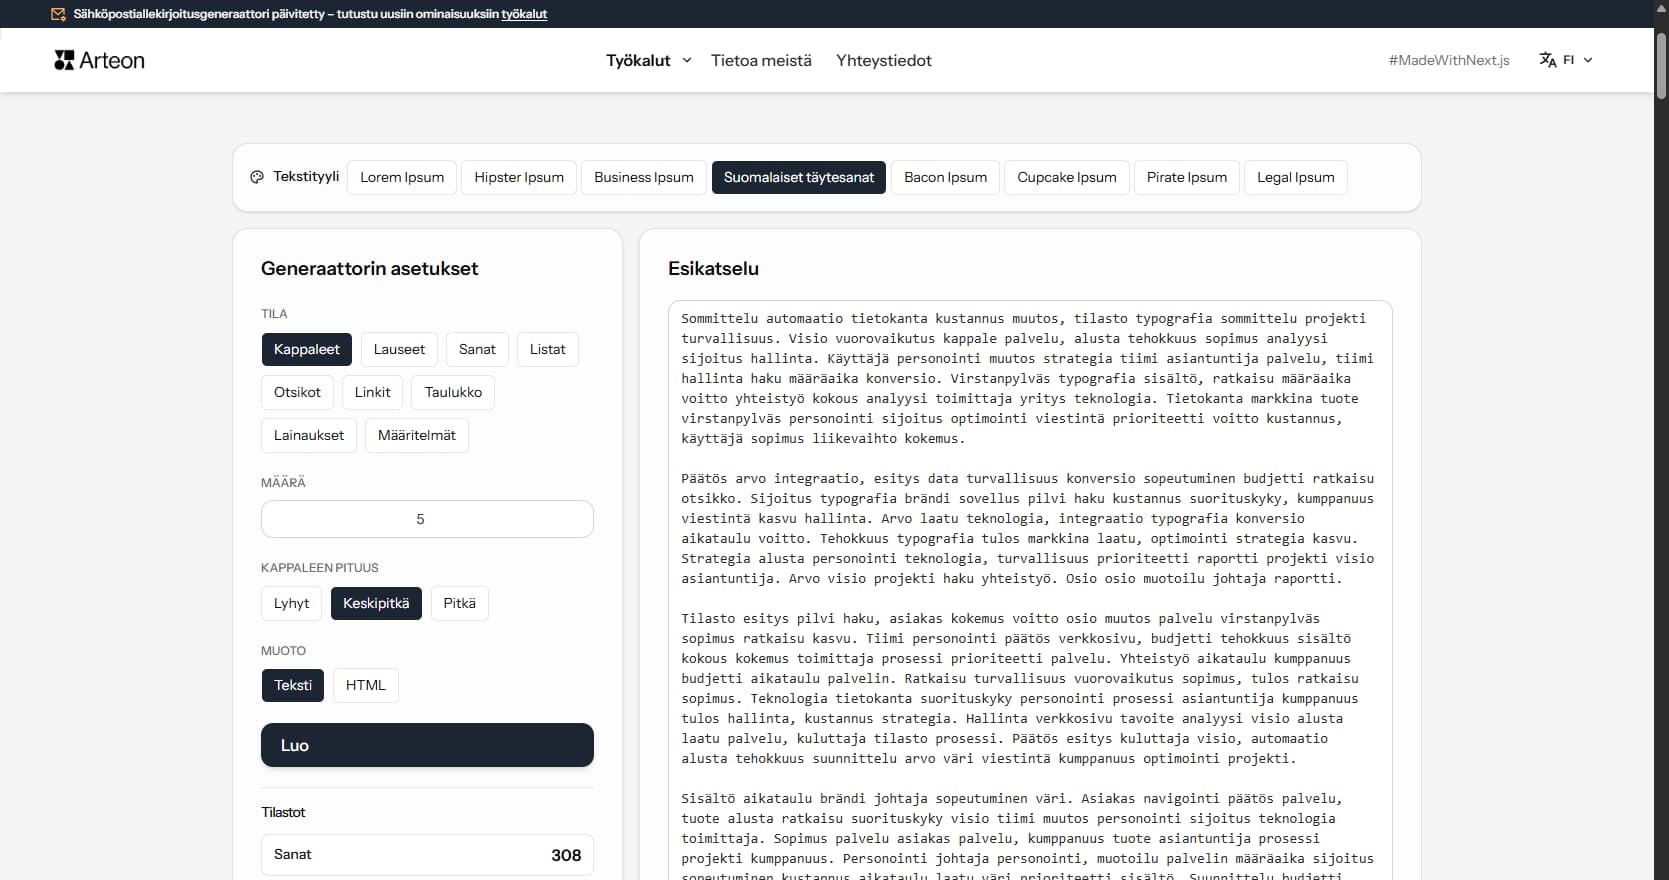1669x880 pixels.
Task: Click the mail icon in announcement banner
Action: [x=58, y=14]
